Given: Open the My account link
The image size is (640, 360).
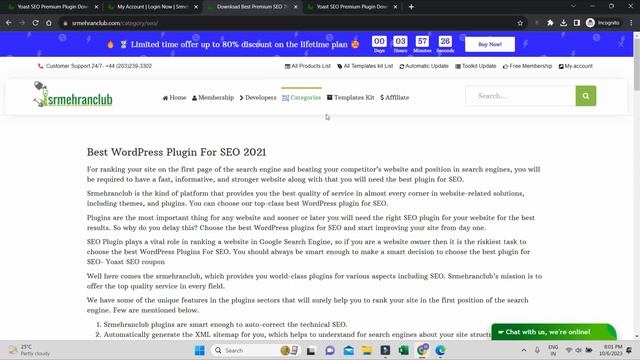Looking at the screenshot, I should 576,66.
